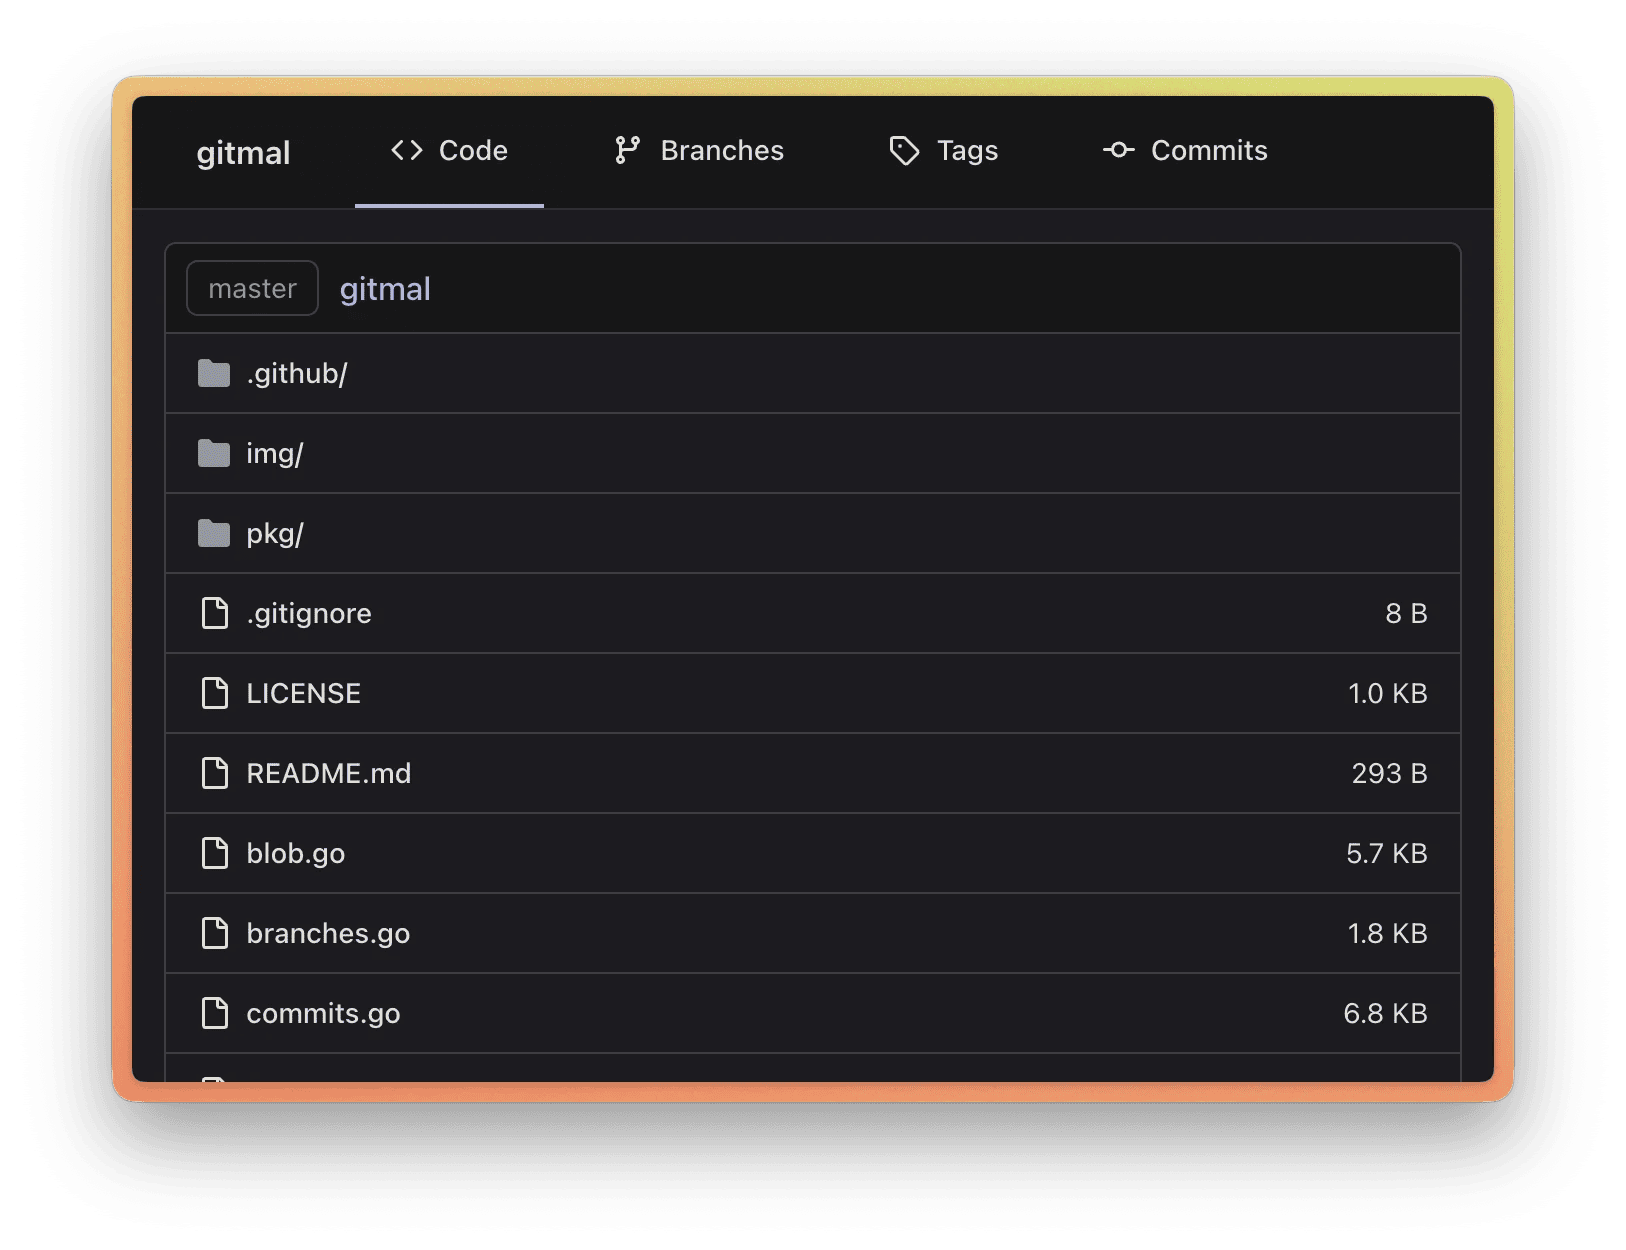
Task: Click the Tags label icon
Action: pos(904,151)
